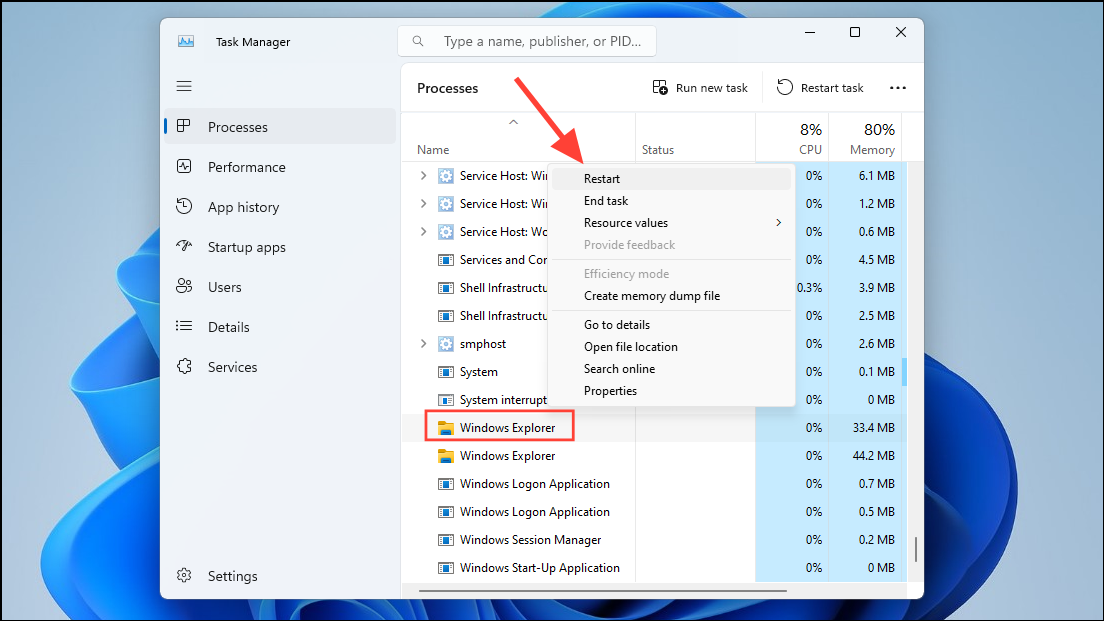Click the Windows Session Manager icon

click(x=446, y=540)
